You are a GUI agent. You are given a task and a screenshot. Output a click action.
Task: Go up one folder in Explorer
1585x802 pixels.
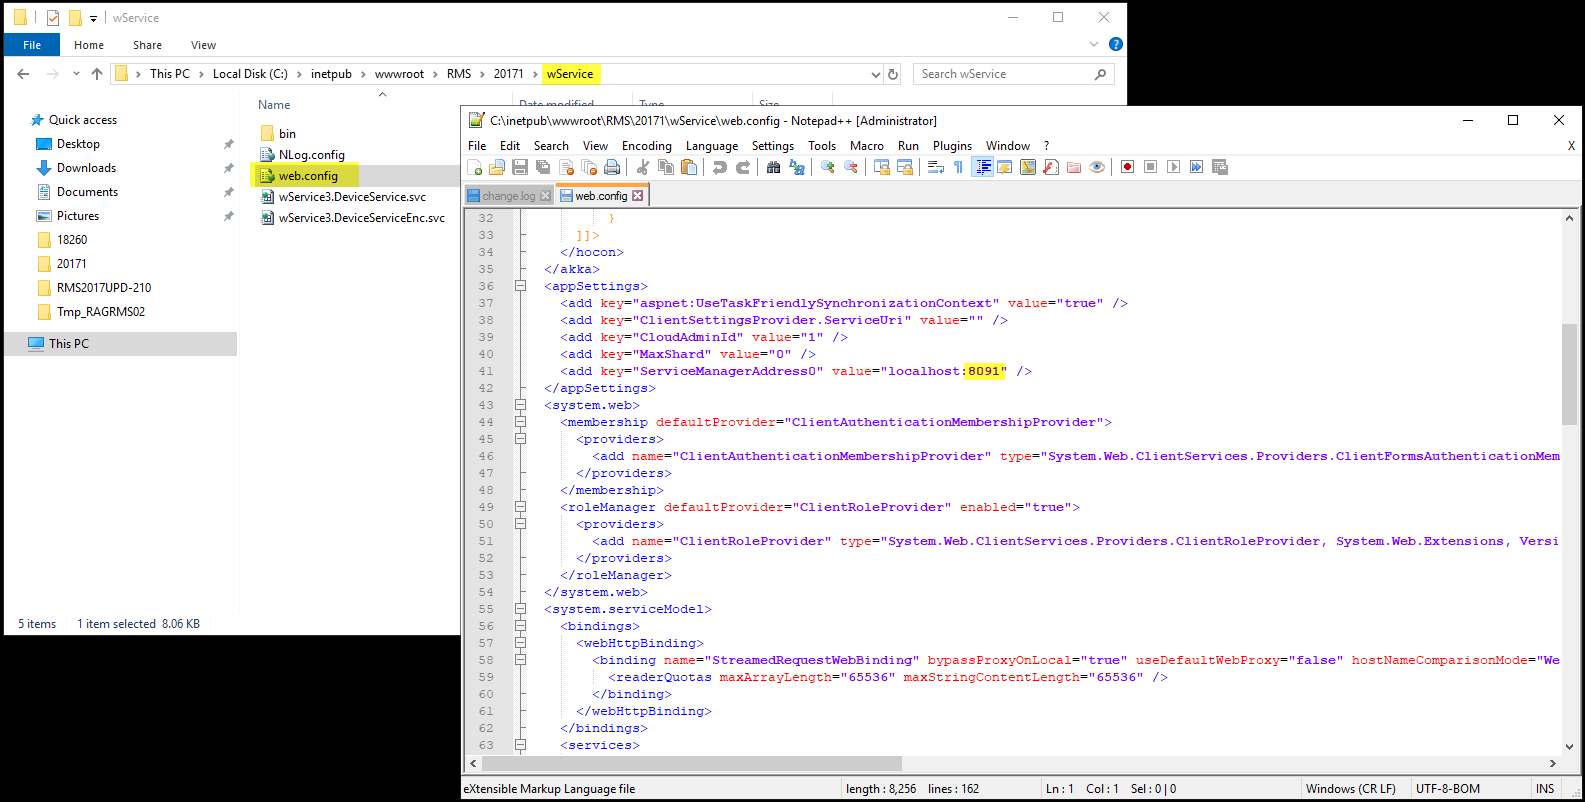tap(97, 74)
